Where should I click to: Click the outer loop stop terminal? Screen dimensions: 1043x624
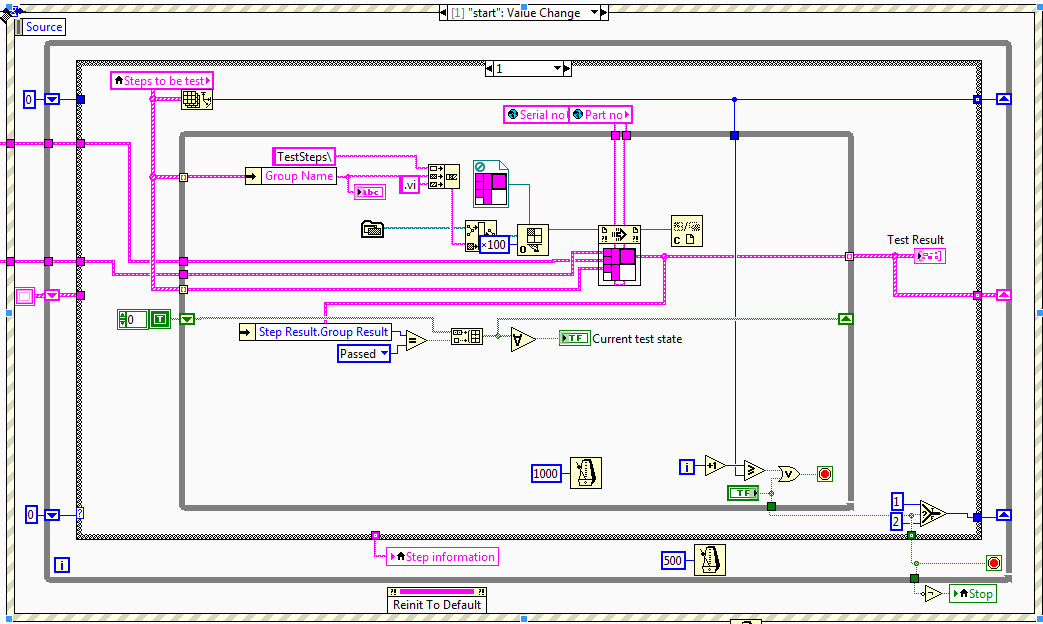pyautogui.click(x=994, y=563)
